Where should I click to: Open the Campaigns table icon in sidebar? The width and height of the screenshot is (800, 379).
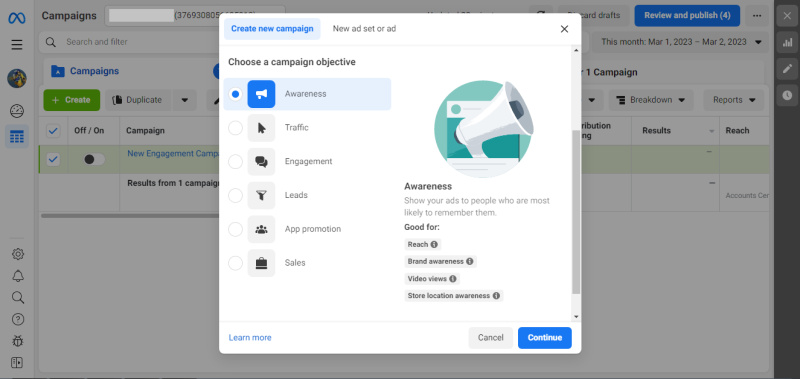(17, 137)
